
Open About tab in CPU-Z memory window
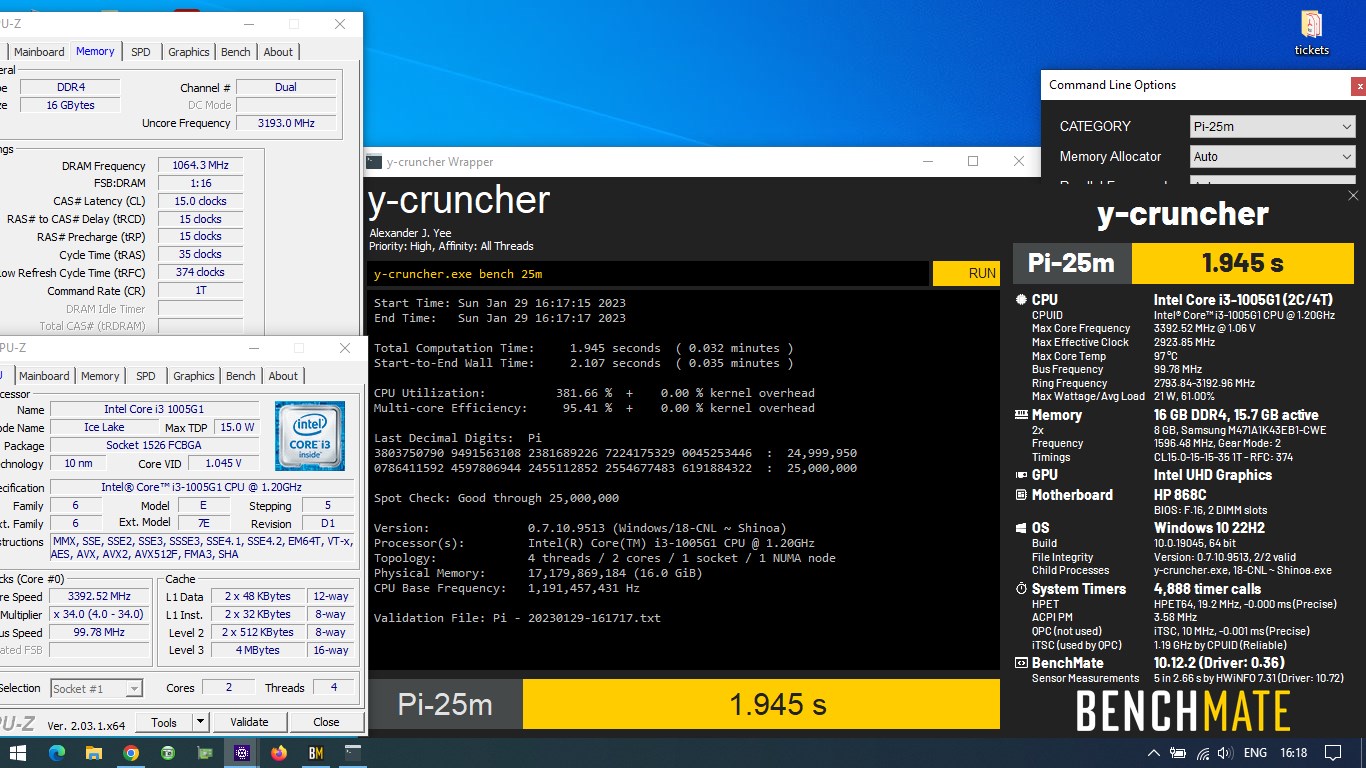(278, 52)
